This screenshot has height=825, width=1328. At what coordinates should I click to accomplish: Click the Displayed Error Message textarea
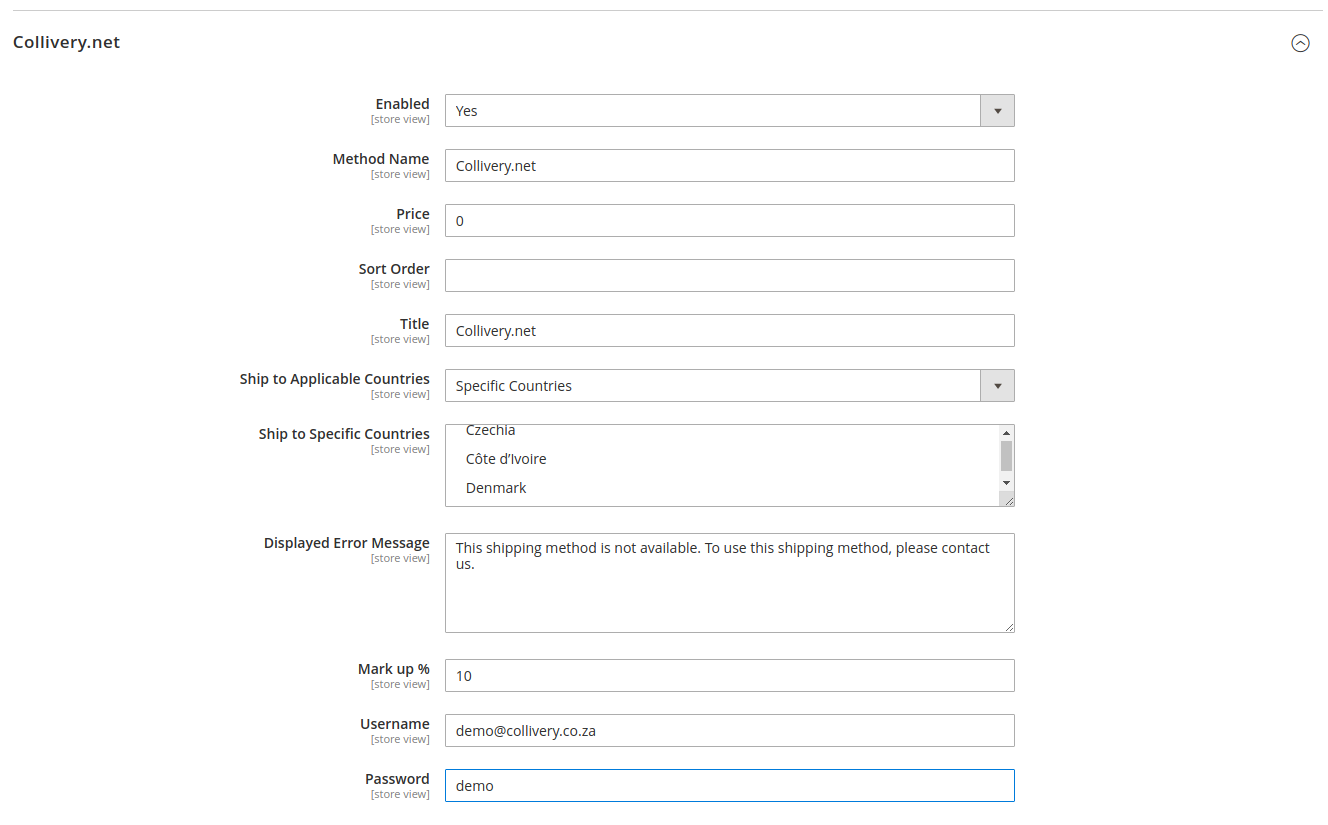729,583
